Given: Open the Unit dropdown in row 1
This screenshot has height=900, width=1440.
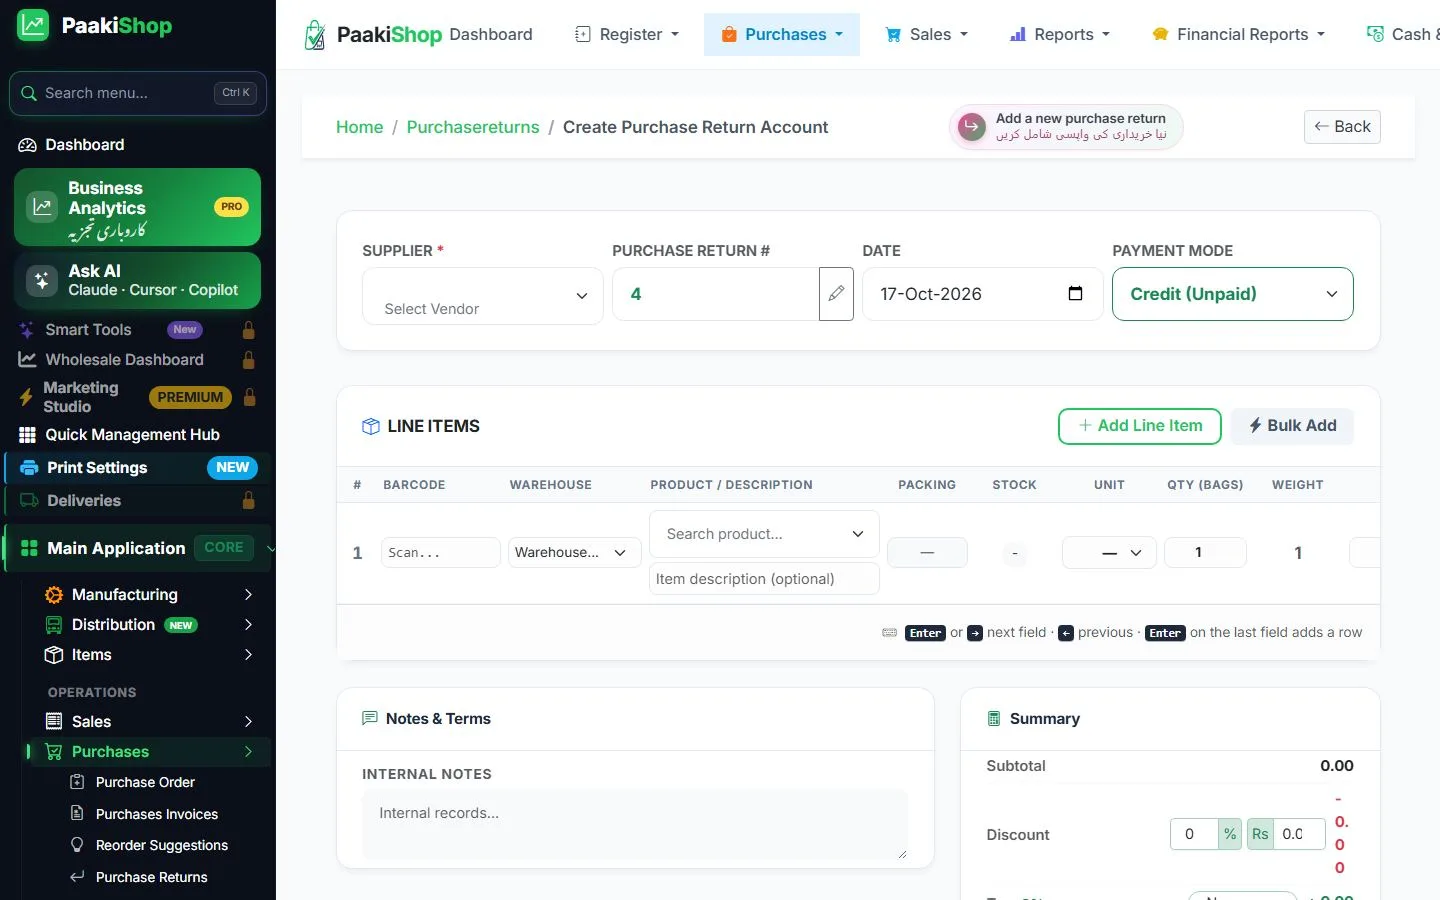Looking at the screenshot, I should pyautogui.click(x=1109, y=553).
